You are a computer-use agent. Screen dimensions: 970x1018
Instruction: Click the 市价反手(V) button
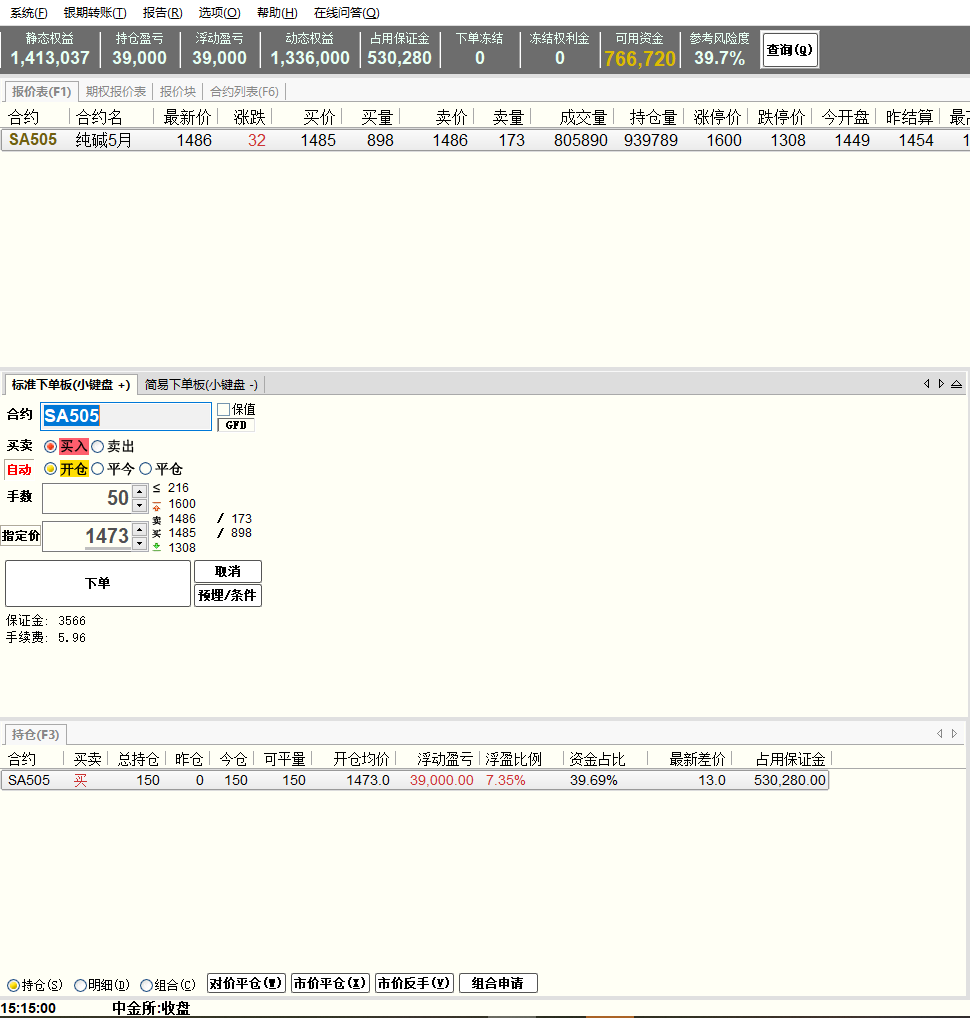point(414,984)
